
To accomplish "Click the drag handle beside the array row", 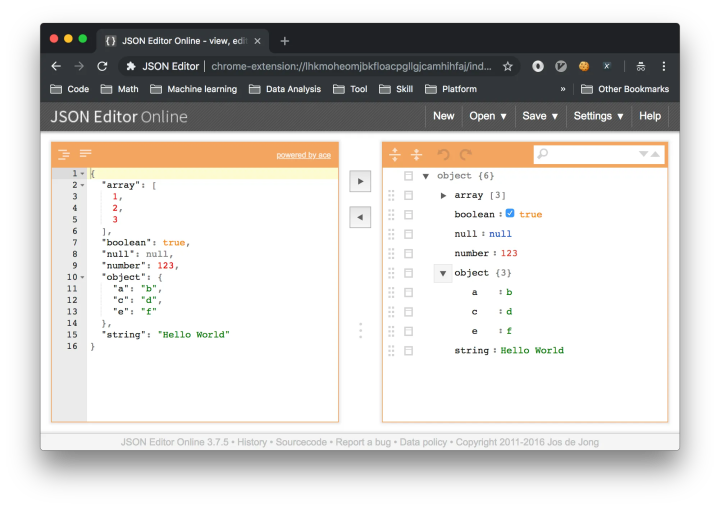I will pos(391,195).
